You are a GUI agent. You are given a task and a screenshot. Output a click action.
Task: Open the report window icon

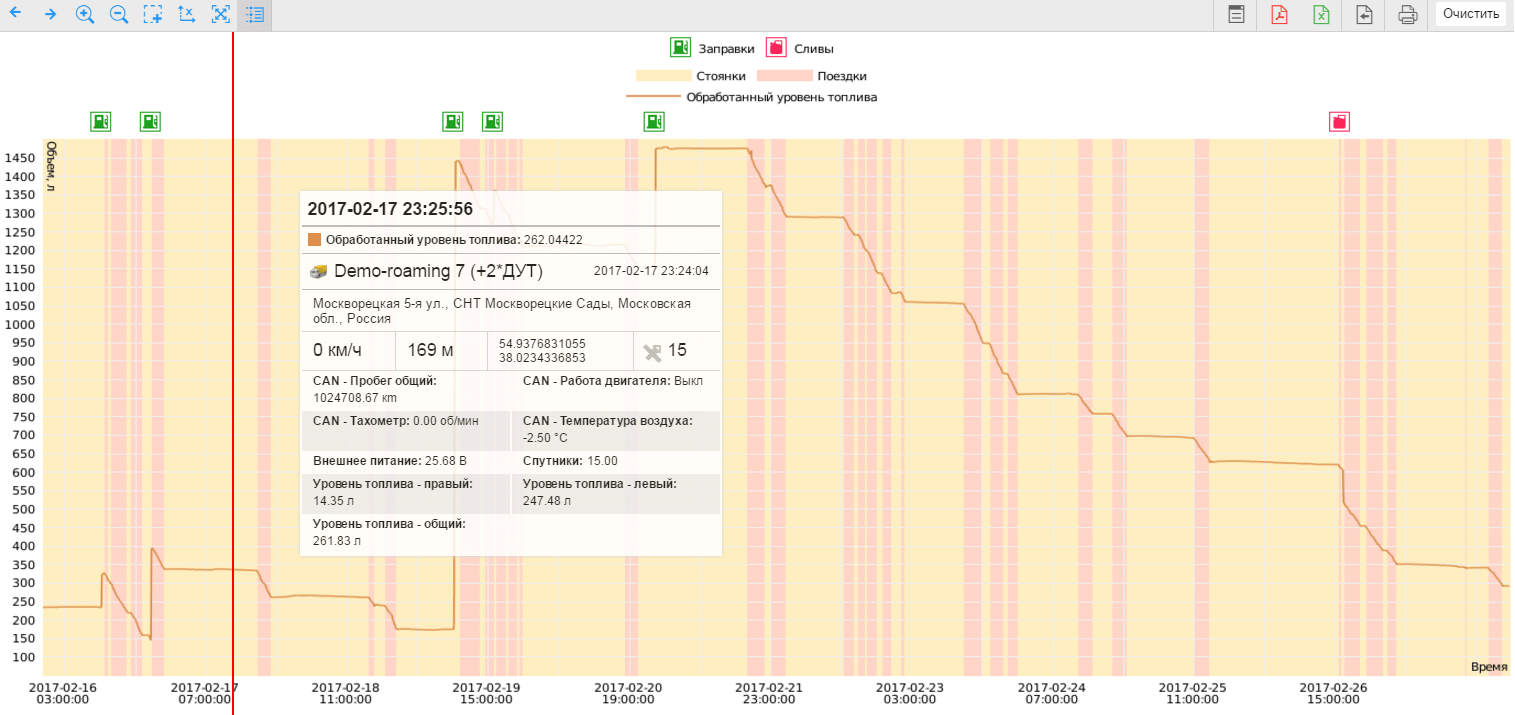pos(1236,14)
